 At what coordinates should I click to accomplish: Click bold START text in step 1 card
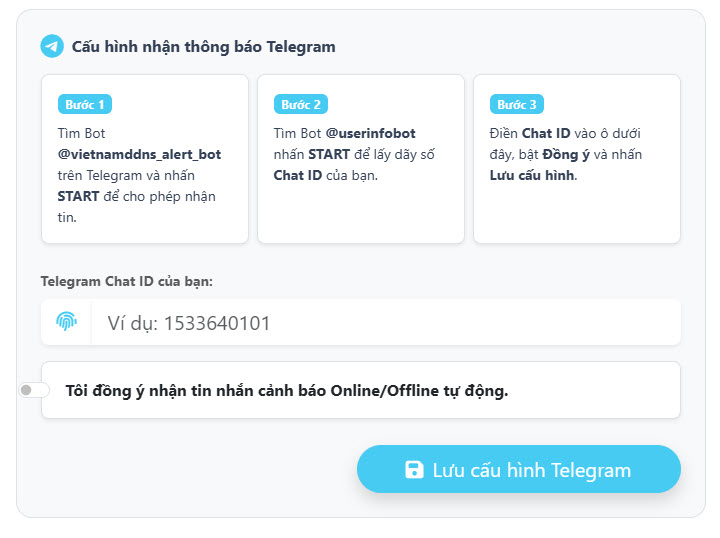point(78,196)
